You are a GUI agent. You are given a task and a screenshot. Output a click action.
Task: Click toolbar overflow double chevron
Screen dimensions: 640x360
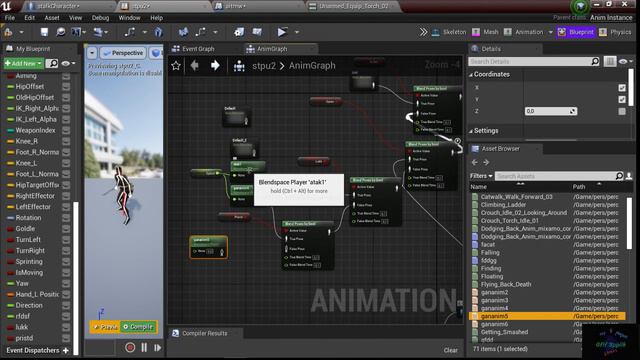(x=423, y=32)
